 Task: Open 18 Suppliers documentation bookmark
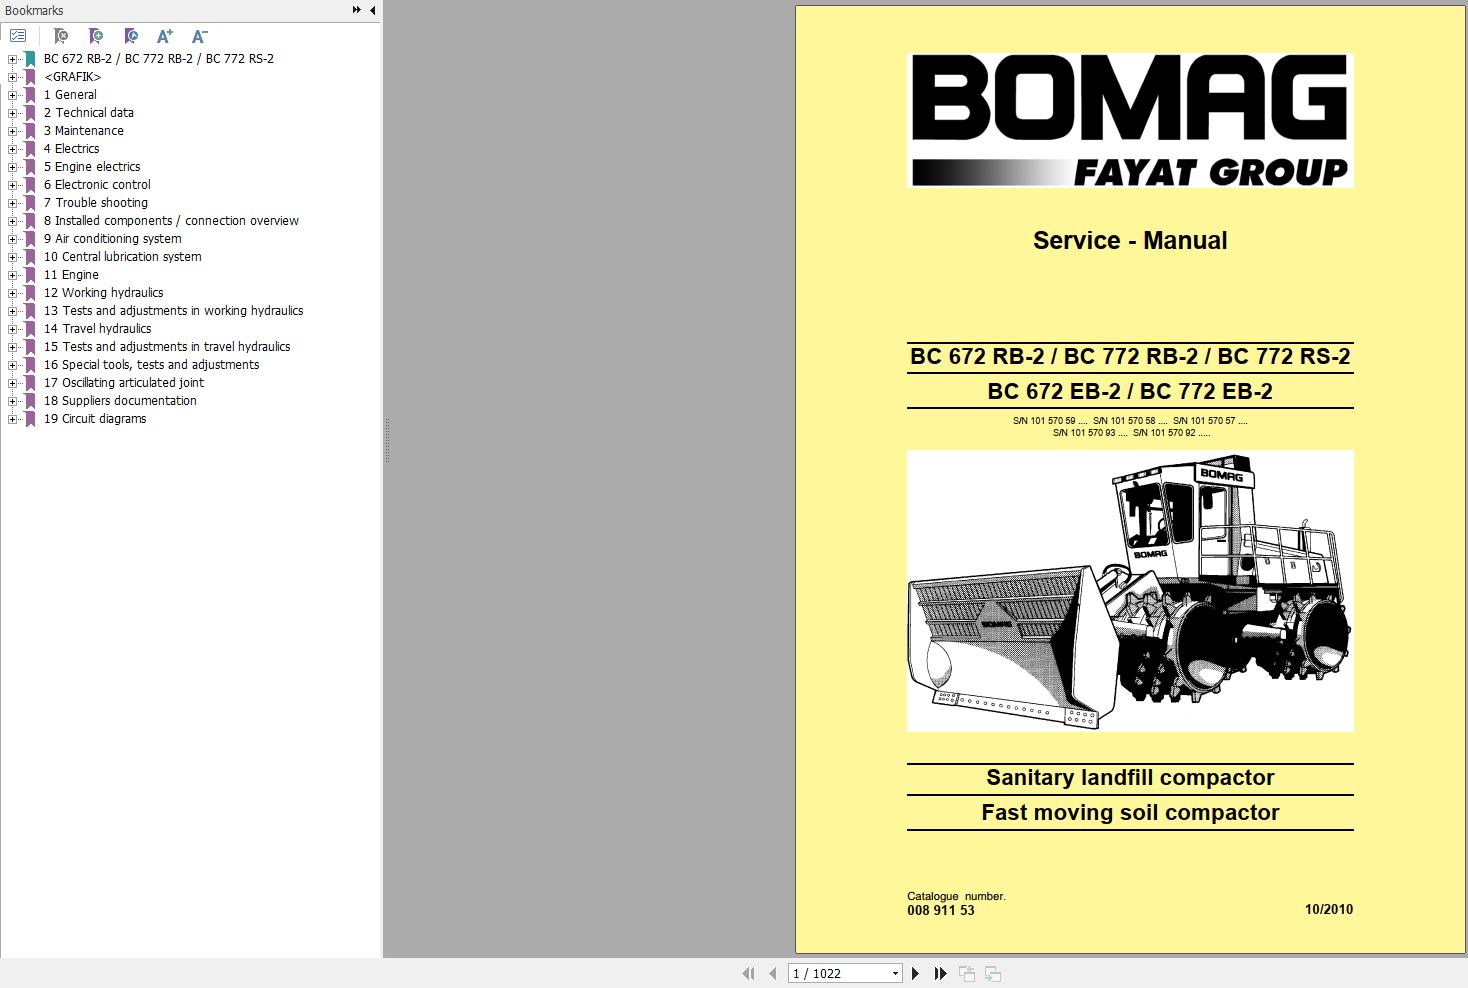coord(120,401)
